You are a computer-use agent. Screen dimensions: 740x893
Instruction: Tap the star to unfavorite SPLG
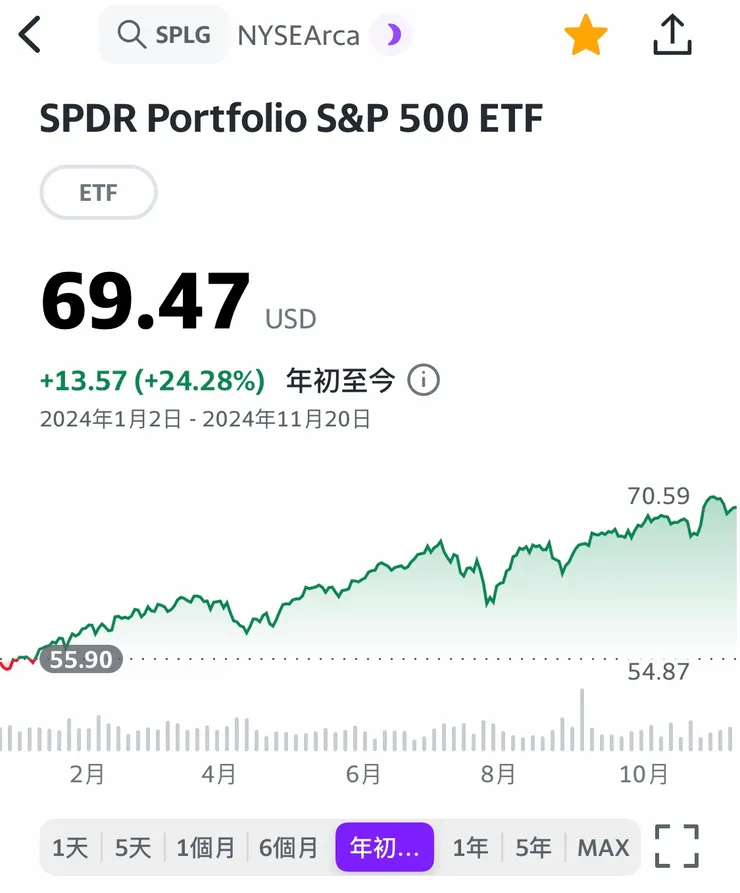(x=587, y=34)
